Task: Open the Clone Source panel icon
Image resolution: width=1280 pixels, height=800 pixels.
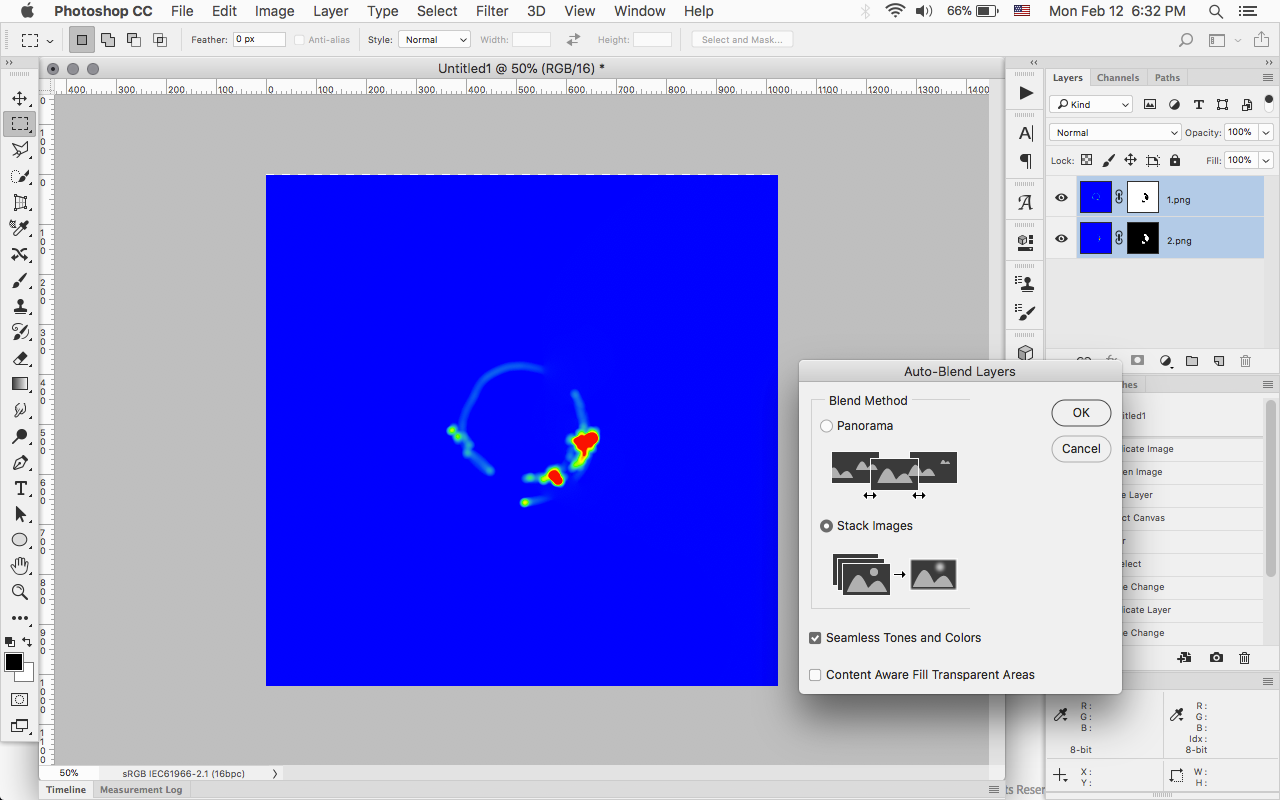Action: pyautogui.click(x=1026, y=283)
